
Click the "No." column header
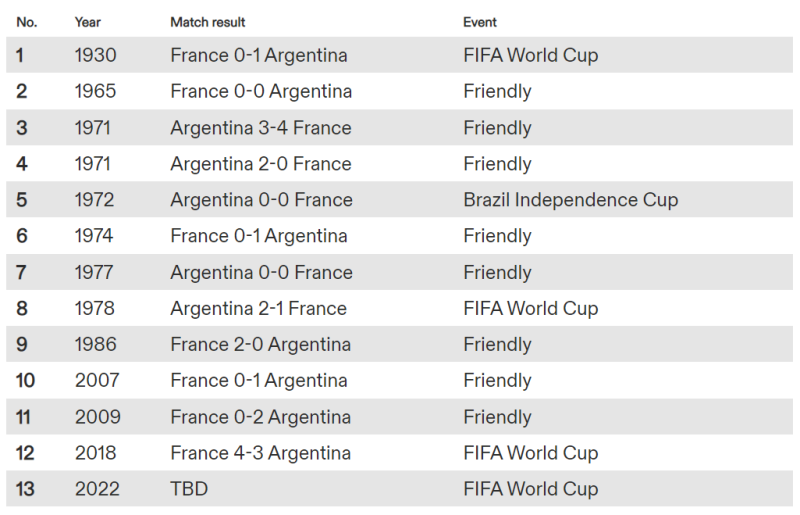[27, 22]
